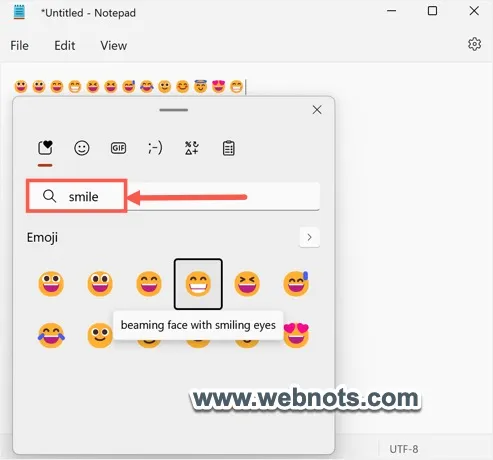Open the GIF tab
This screenshot has height=460, width=493.
click(x=118, y=148)
